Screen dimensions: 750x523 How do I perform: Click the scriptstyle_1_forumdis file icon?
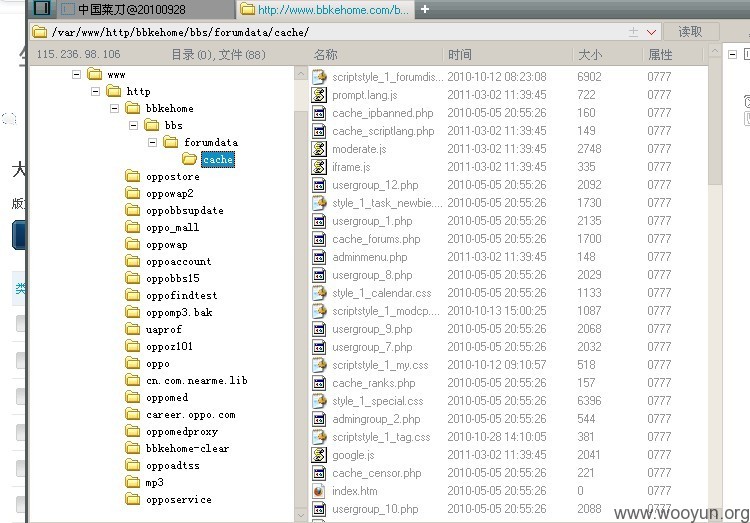click(x=319, y=77)
